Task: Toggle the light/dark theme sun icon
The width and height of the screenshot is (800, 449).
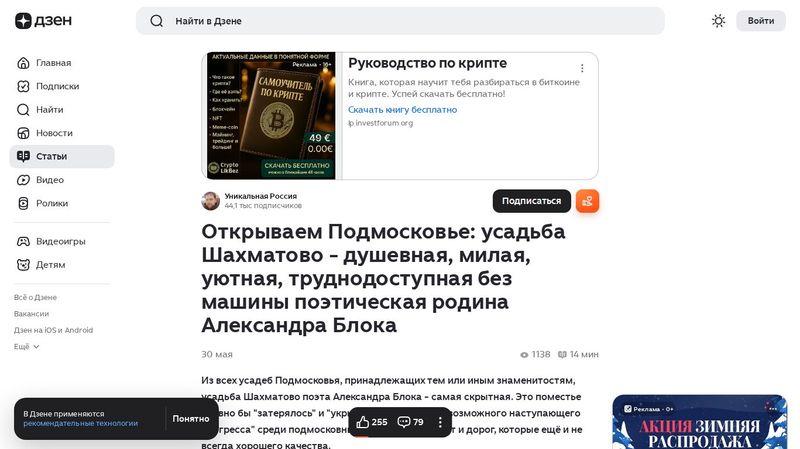Action: 718,21
